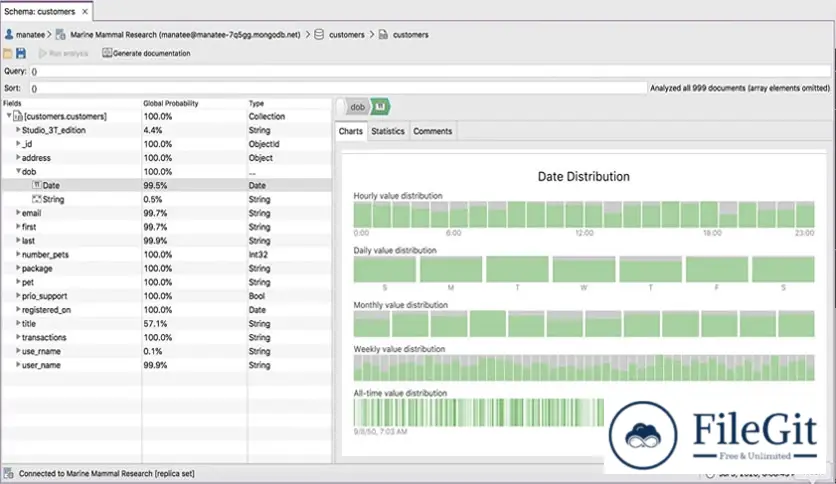Select the use_rname field row
836x484 pixels.
[x=166, y=351]
